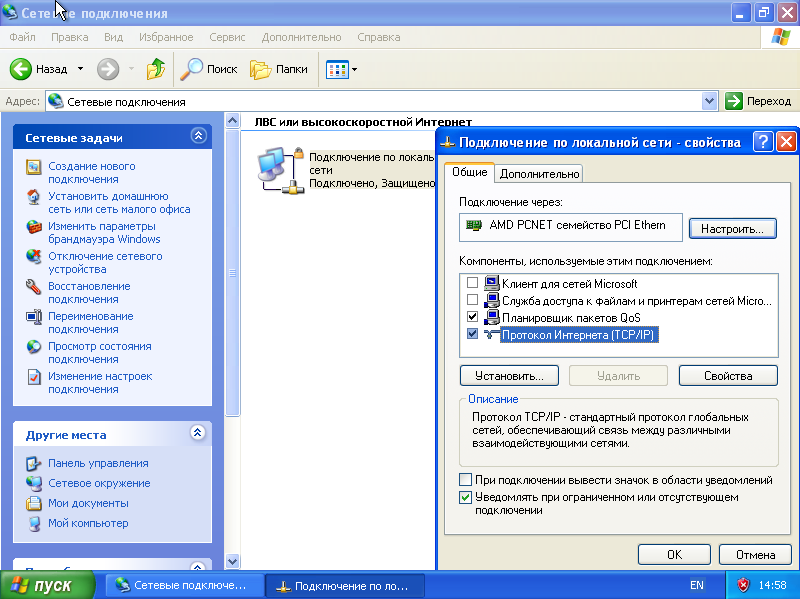Open the Сервис menu

227,37
